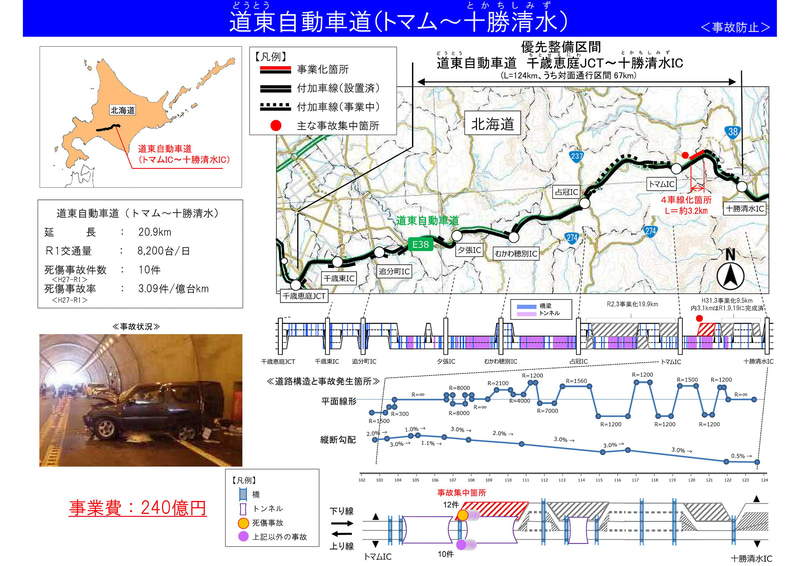Click the green E38 expressway badge
This screenshot has height=566, width=800.
pos(420,244)
